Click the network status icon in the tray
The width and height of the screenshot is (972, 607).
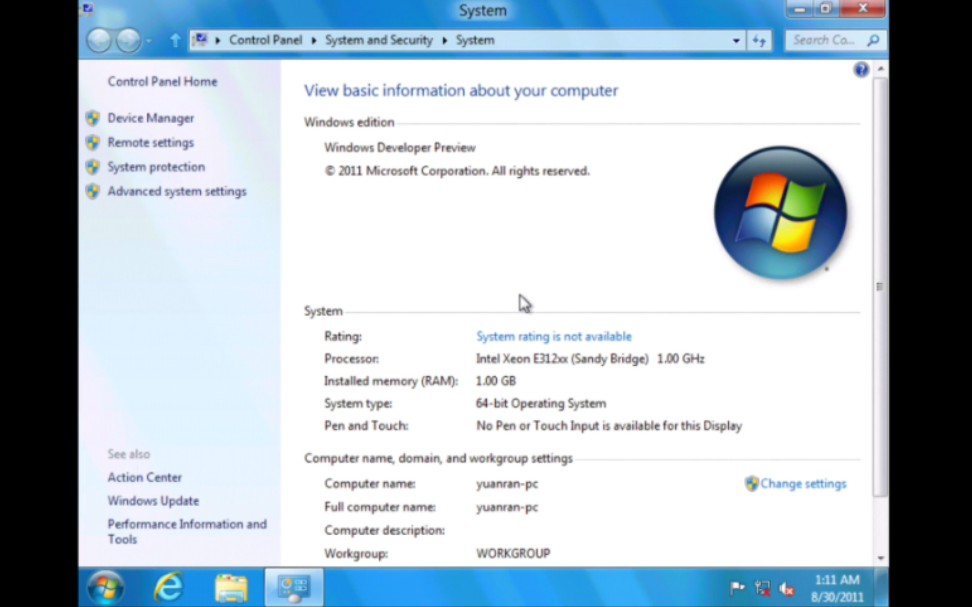[x=762, y=588]
